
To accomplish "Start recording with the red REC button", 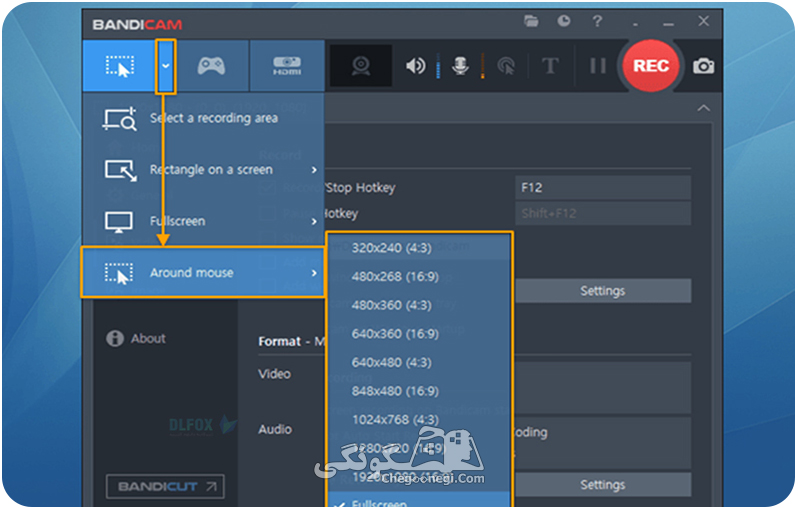I will [651, 66].
